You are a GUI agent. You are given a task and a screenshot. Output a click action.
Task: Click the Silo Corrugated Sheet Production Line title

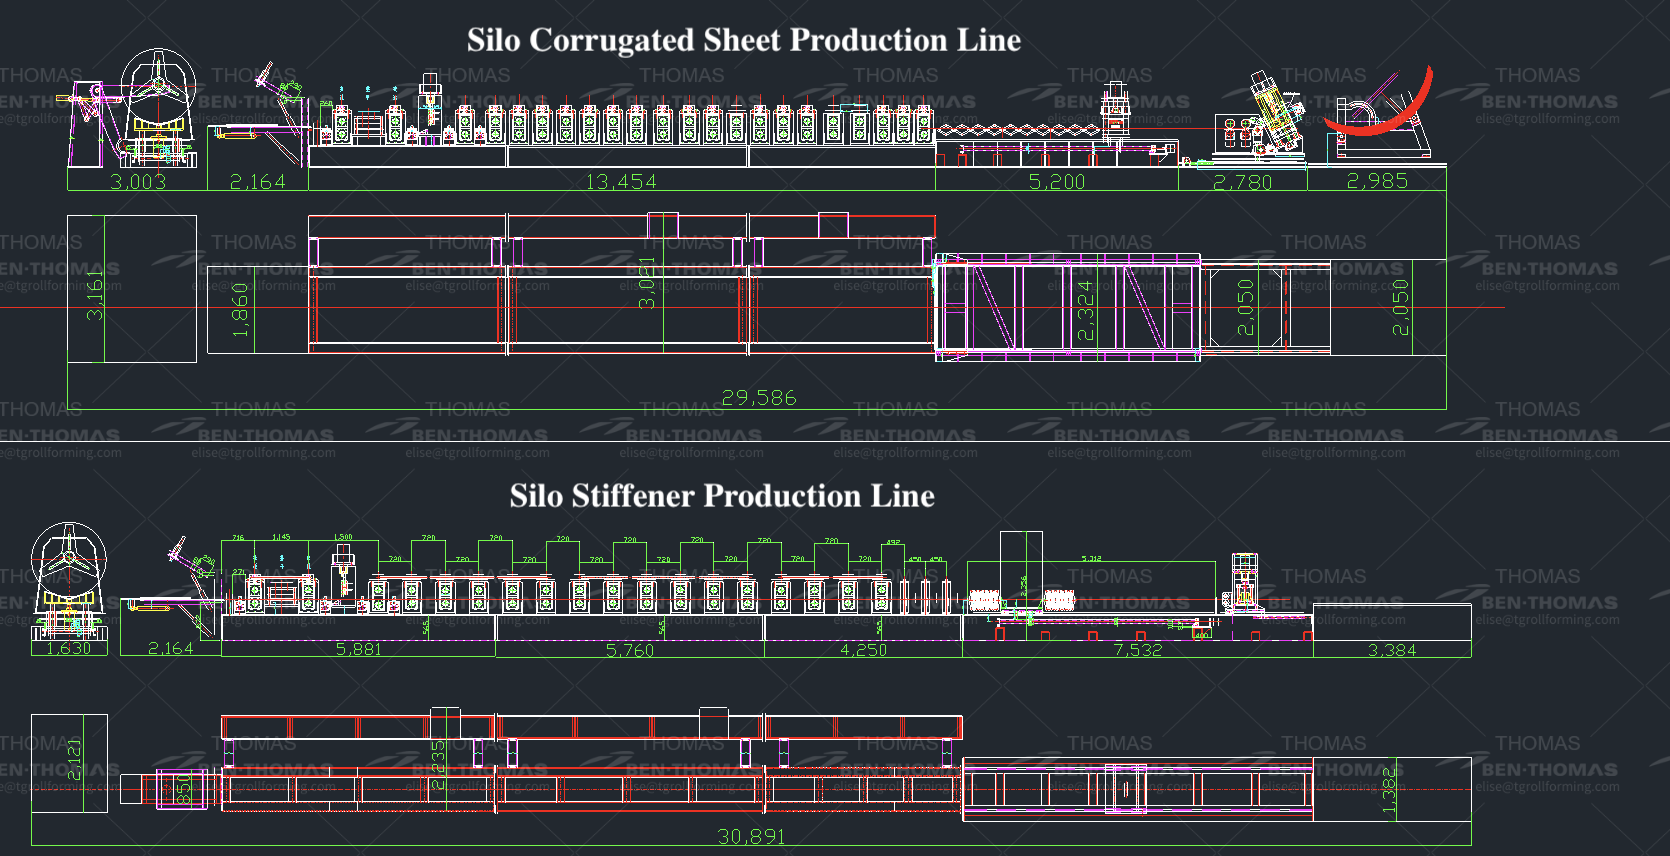coord(743,40)
